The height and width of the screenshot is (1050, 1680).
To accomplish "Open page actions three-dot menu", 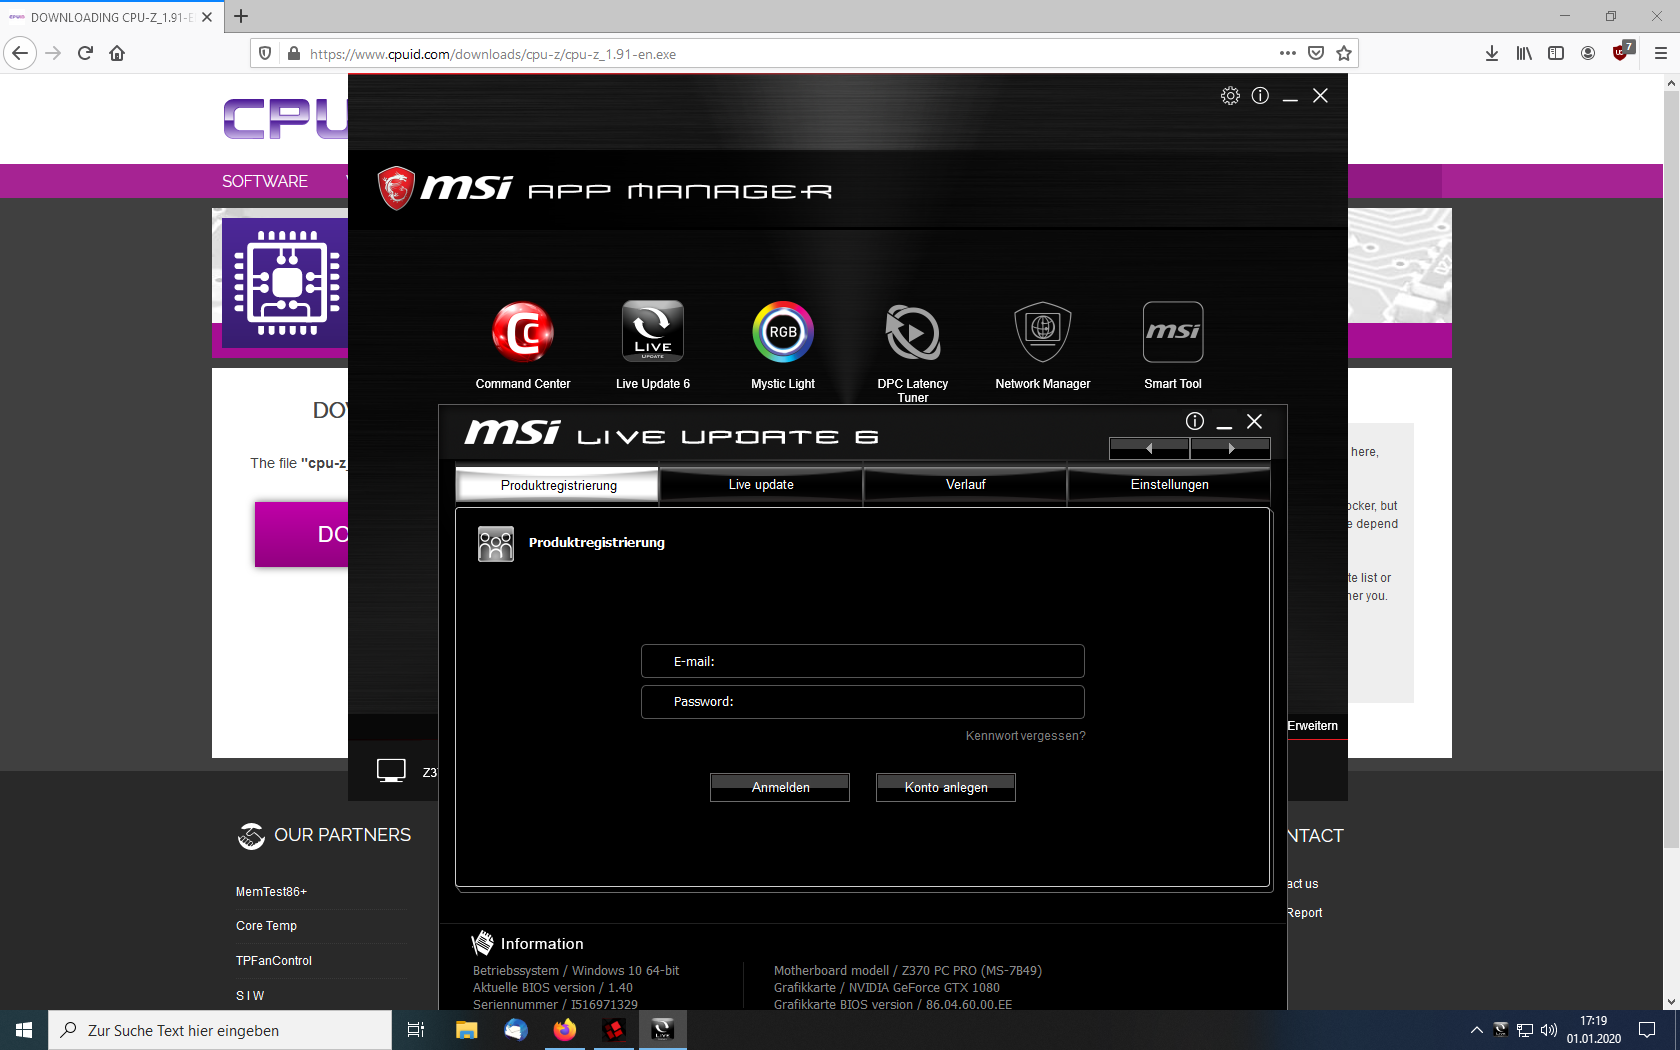I will (1288, 53).
